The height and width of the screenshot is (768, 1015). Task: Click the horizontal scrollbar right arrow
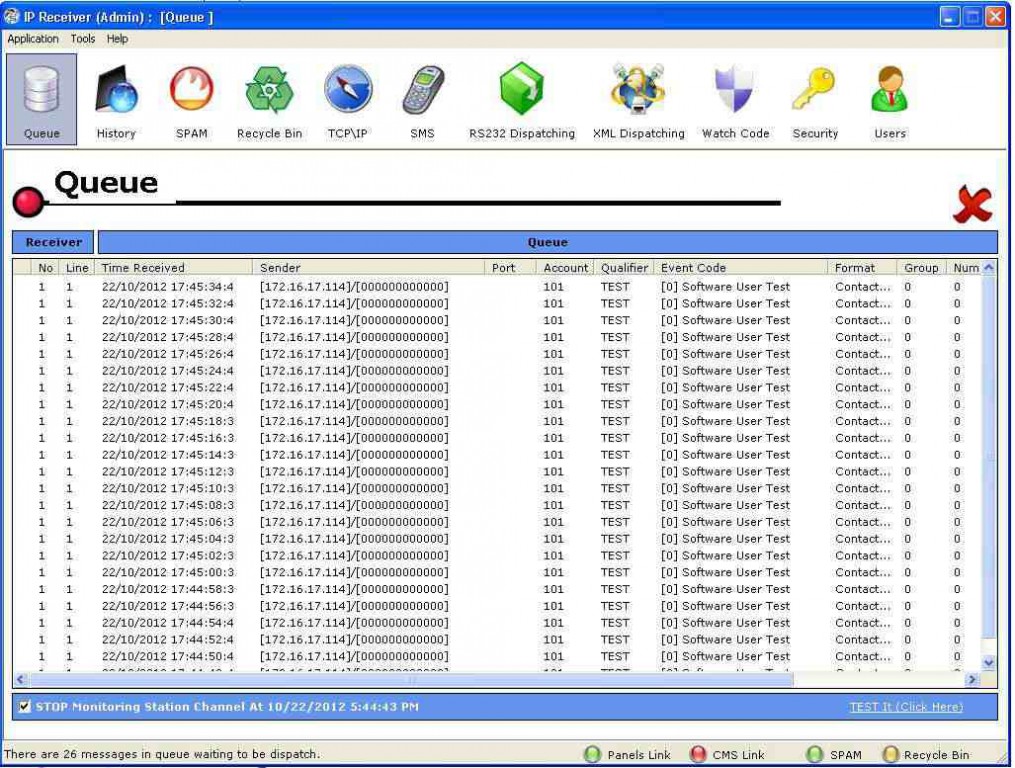tap(970, 680)
